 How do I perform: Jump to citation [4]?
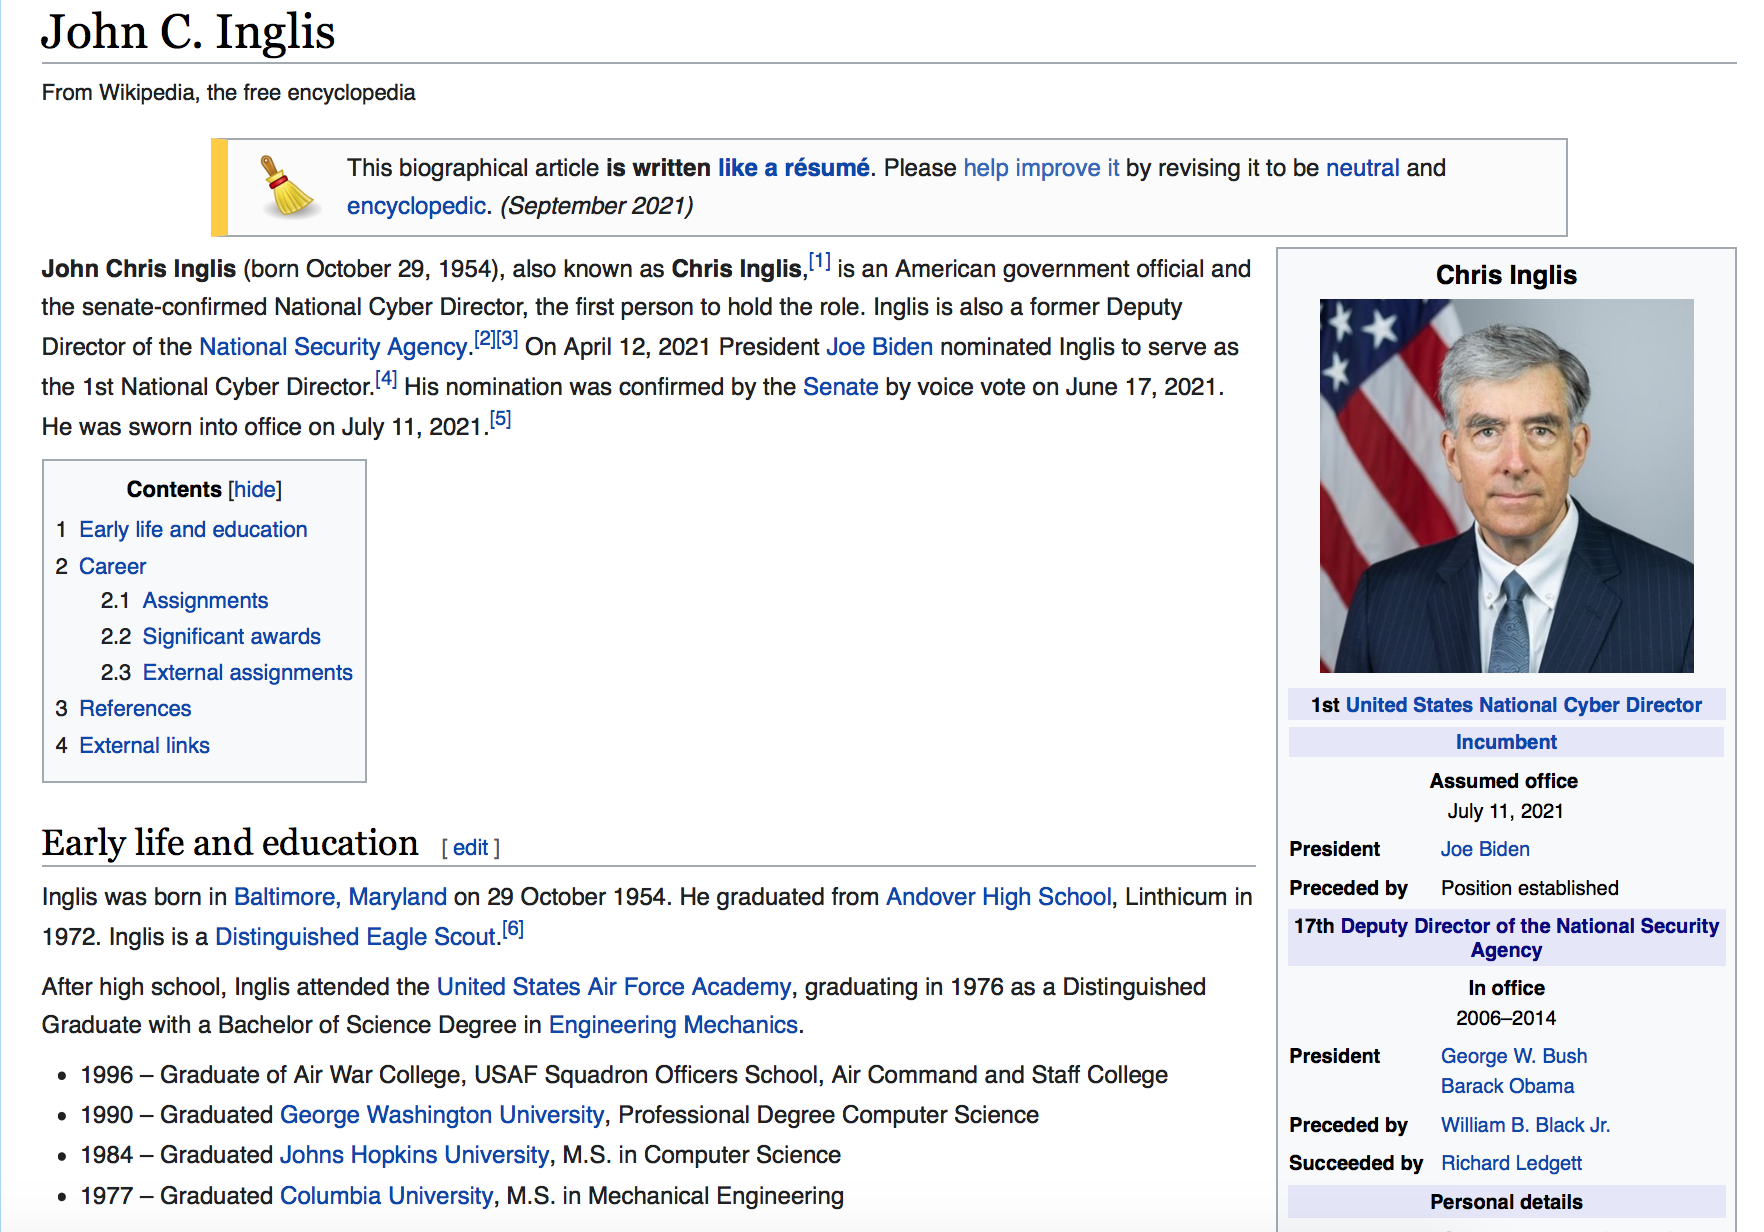[386, 379]
